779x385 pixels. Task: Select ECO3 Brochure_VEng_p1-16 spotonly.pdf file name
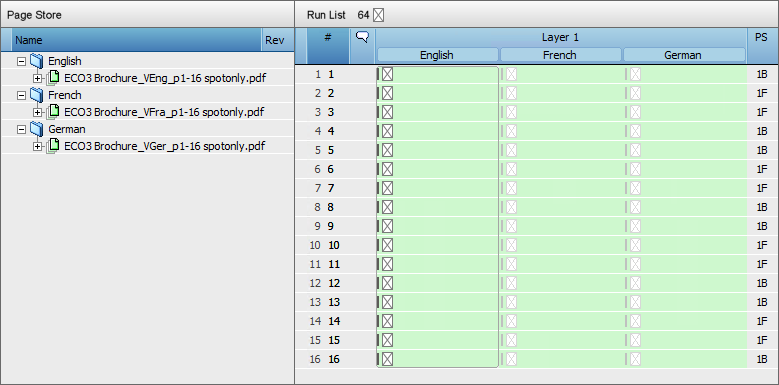pyautogui.click(x=166, y=78)
